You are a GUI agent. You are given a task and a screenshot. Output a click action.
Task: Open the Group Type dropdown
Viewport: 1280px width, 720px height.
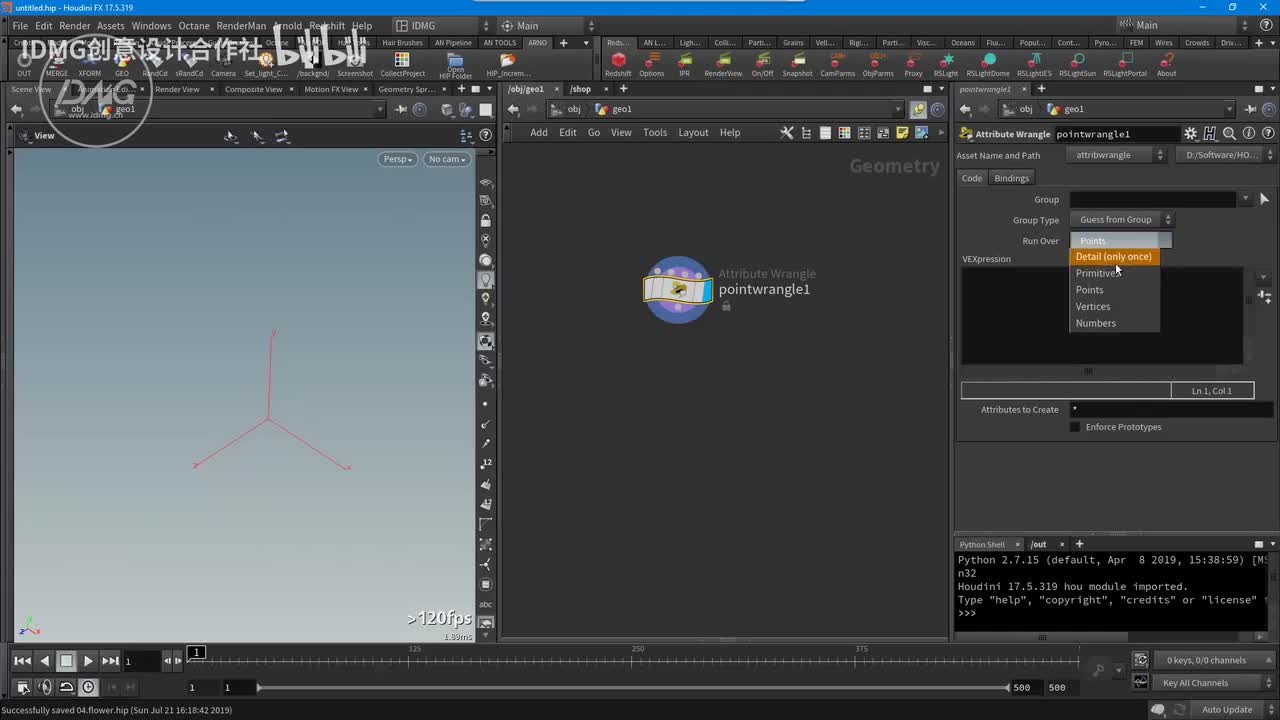(x=1121, y=220)
